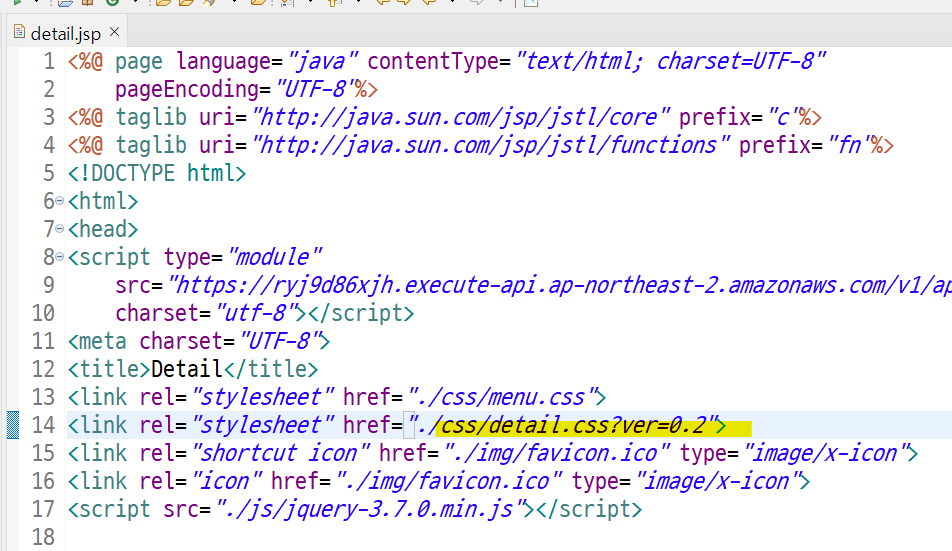
Task: Click rel "stylesheet" on line 14
Action: click(x=262, y=425)
